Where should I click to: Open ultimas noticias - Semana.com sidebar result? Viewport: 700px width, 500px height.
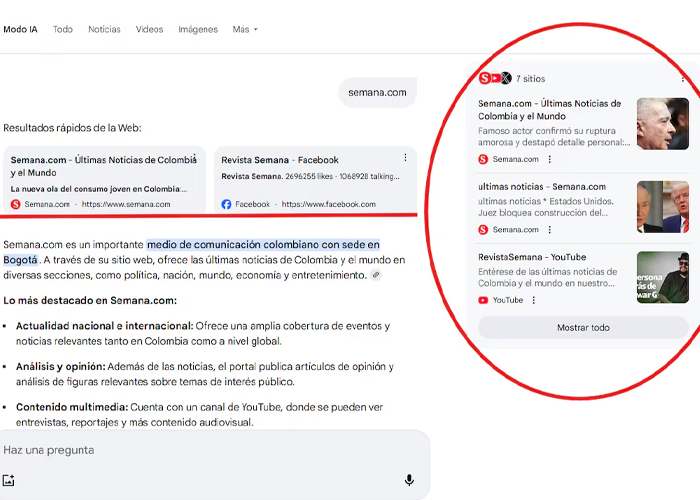(542, 187)
